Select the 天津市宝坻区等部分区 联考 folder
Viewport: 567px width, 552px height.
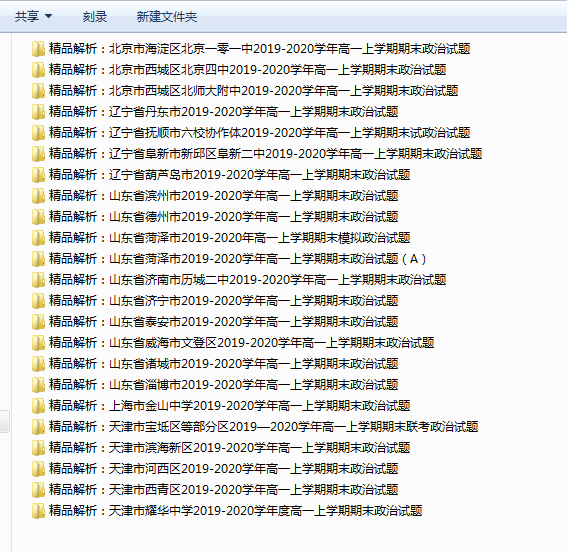264,427
